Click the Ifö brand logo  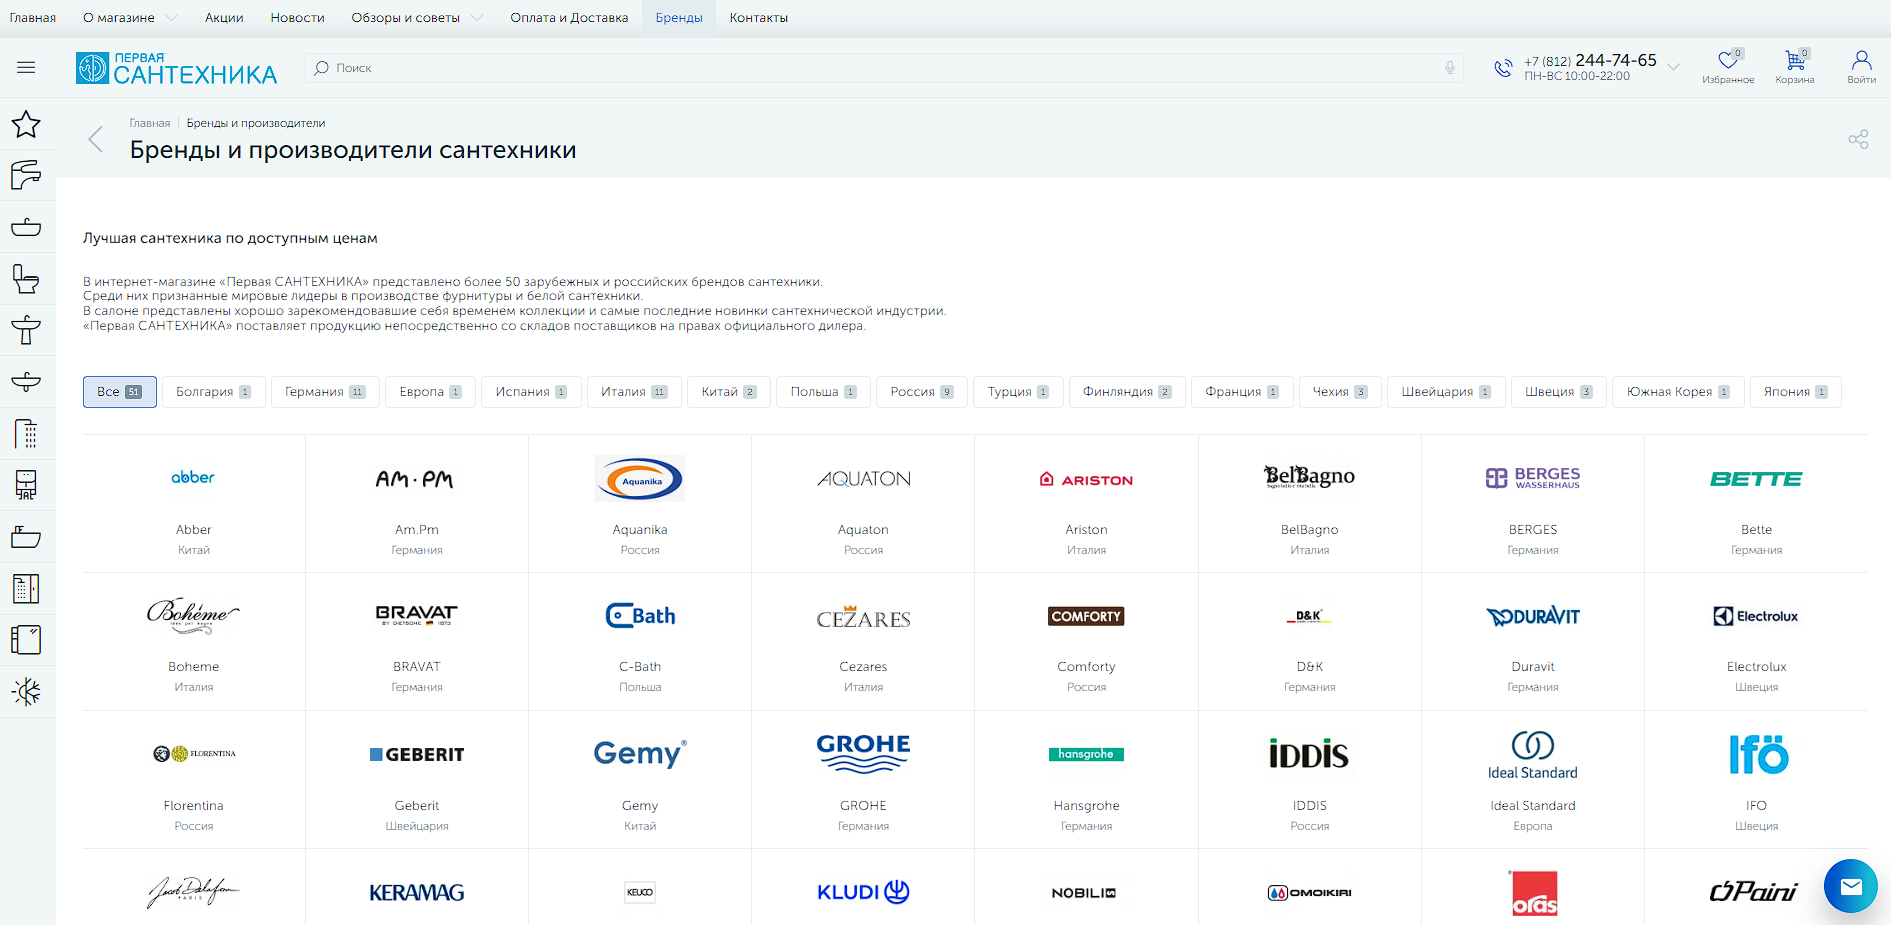[x=1759, y=754]
